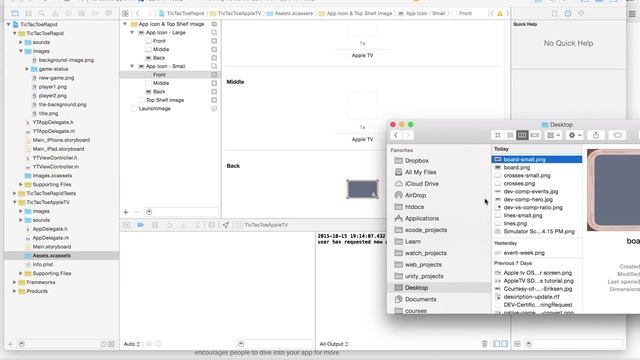Show console pane toggle
The width and height of the screenshot is (640, 360).
pos(504,344)
